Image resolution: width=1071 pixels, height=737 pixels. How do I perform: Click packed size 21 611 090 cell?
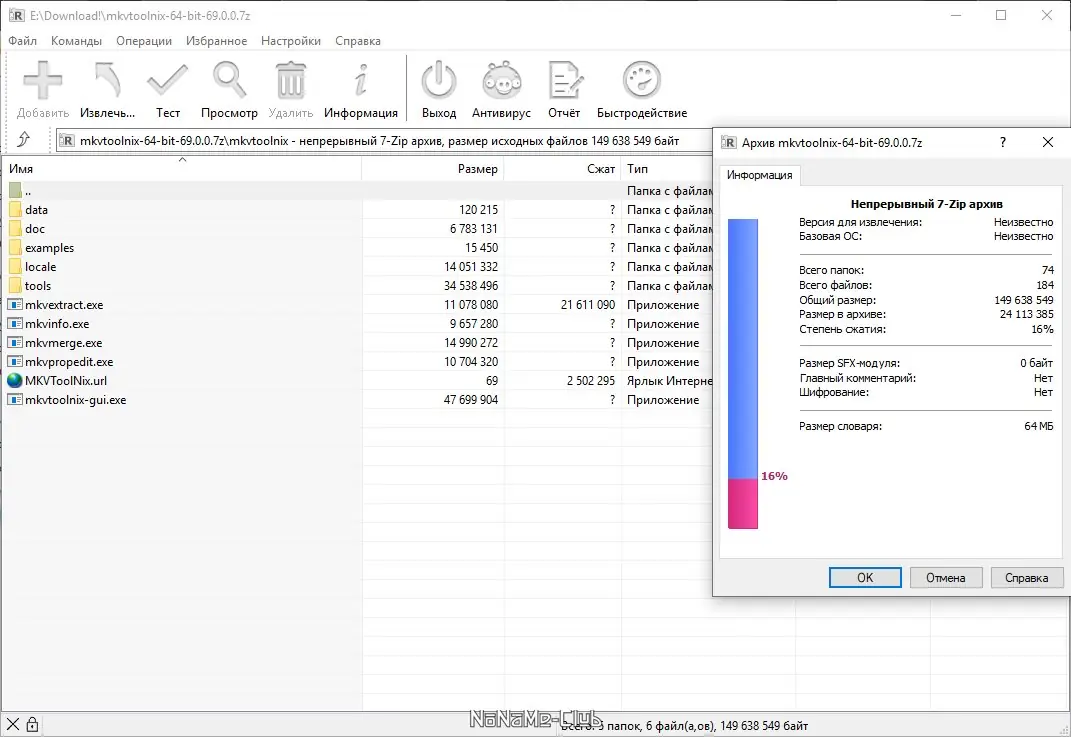(587, 305)
